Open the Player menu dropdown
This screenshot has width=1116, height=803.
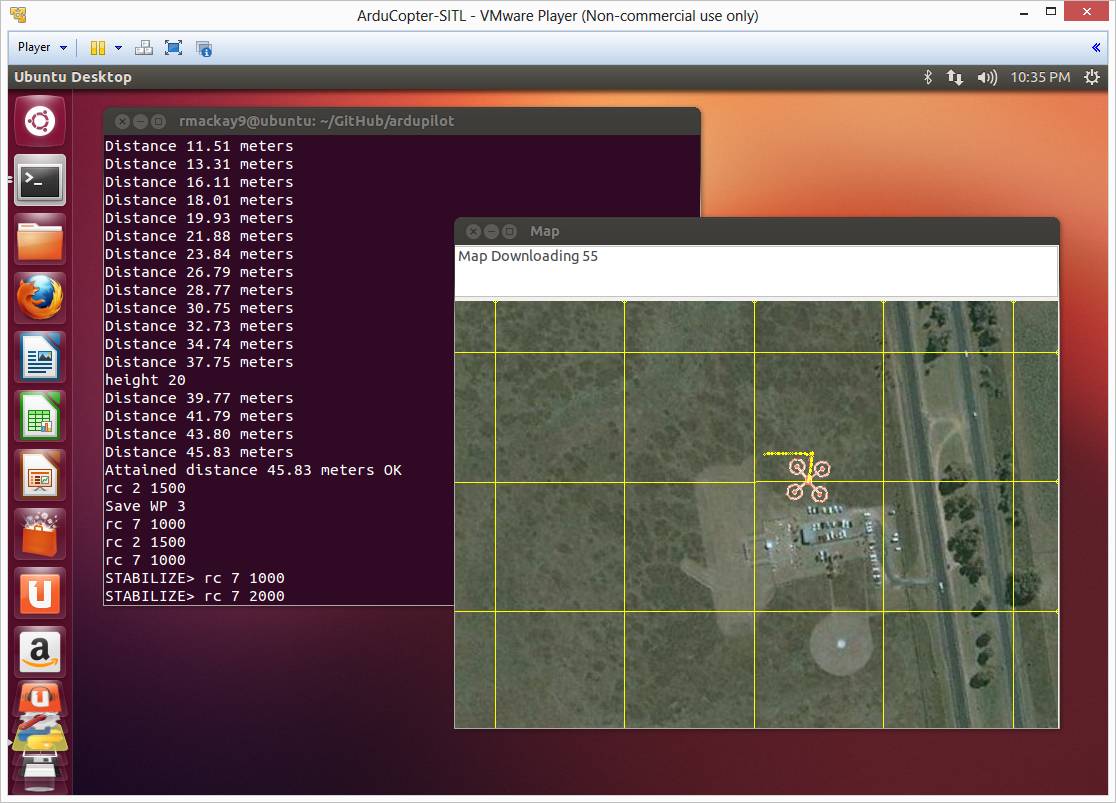(x=42, y=47)
